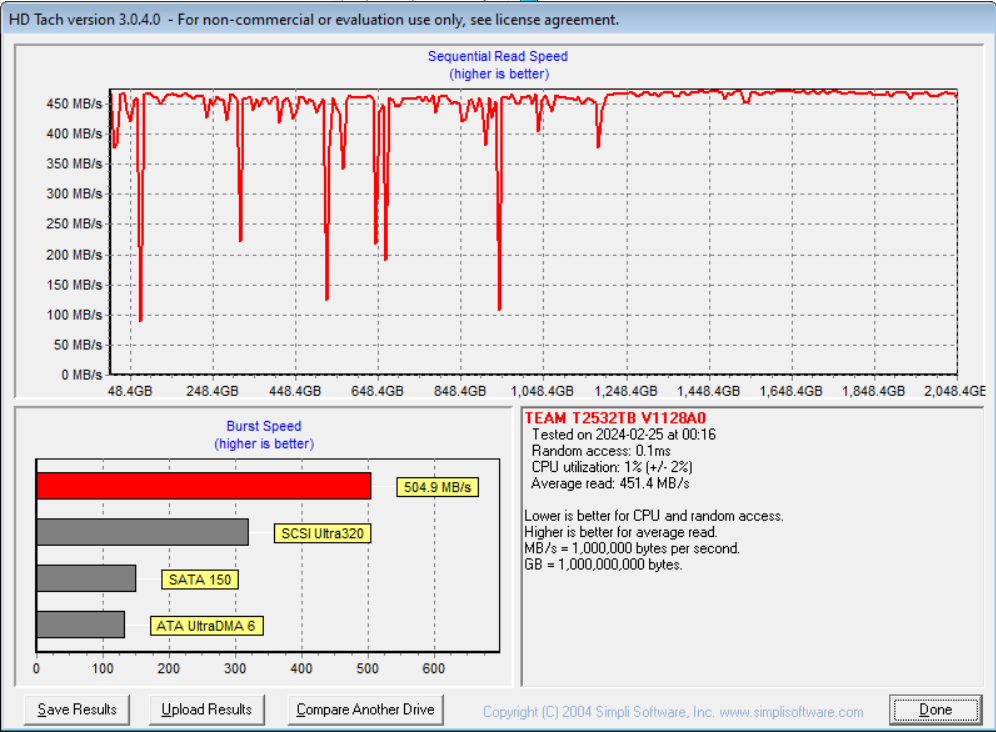Click the HD Tach version title bar
The height and width of the screenshot is (732, 996).
tap(314, 19)
